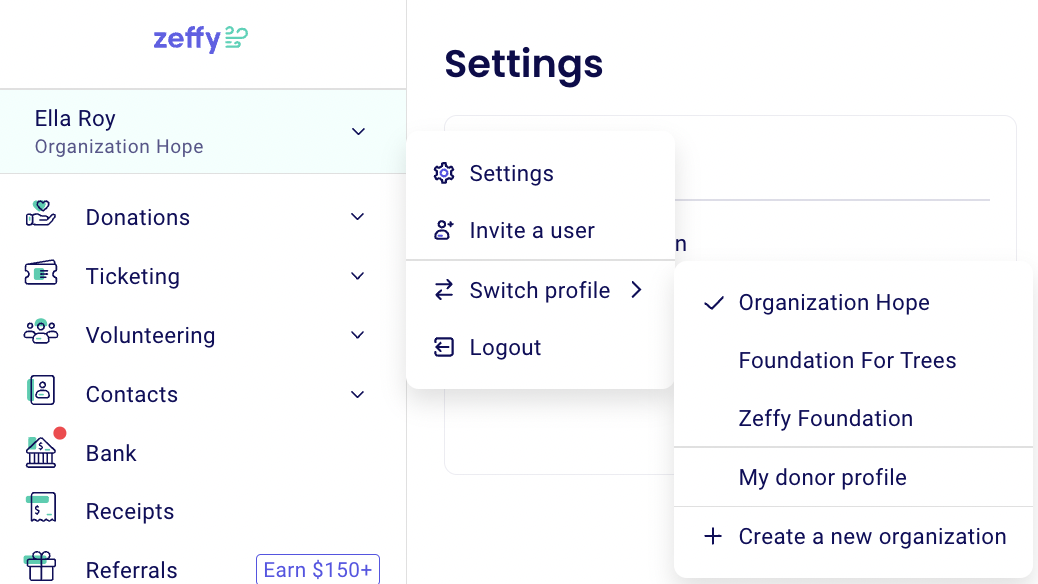Click the Receipts receipt icon
1038x584 pixels.
pos(40,511)
